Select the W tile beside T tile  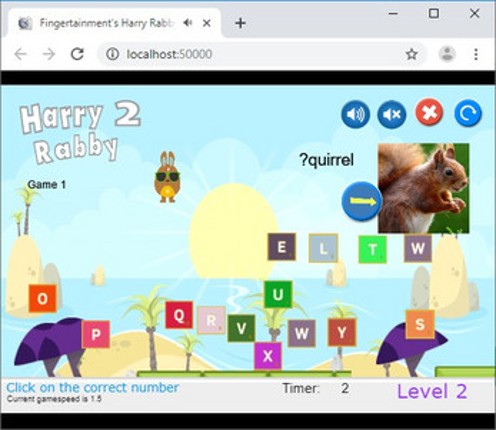tap(418, 248)
